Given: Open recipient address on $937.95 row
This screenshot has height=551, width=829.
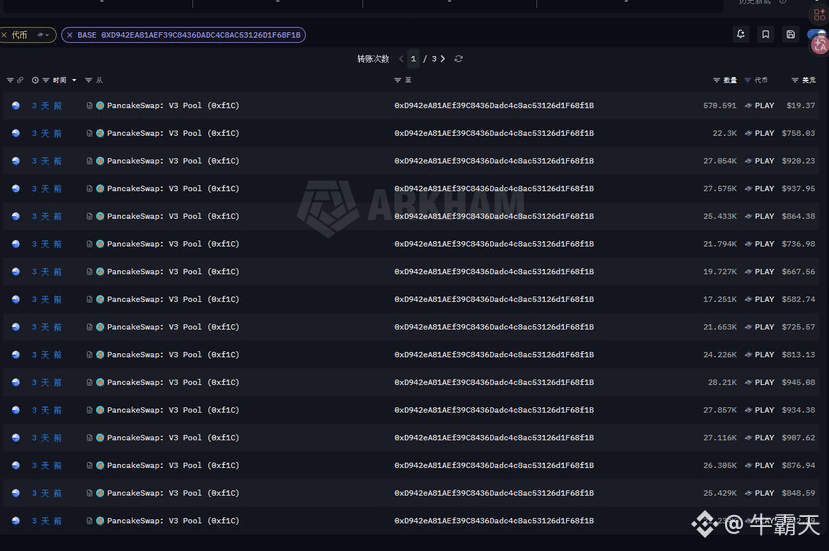Looking at the screenshot, I should [494, 189].
